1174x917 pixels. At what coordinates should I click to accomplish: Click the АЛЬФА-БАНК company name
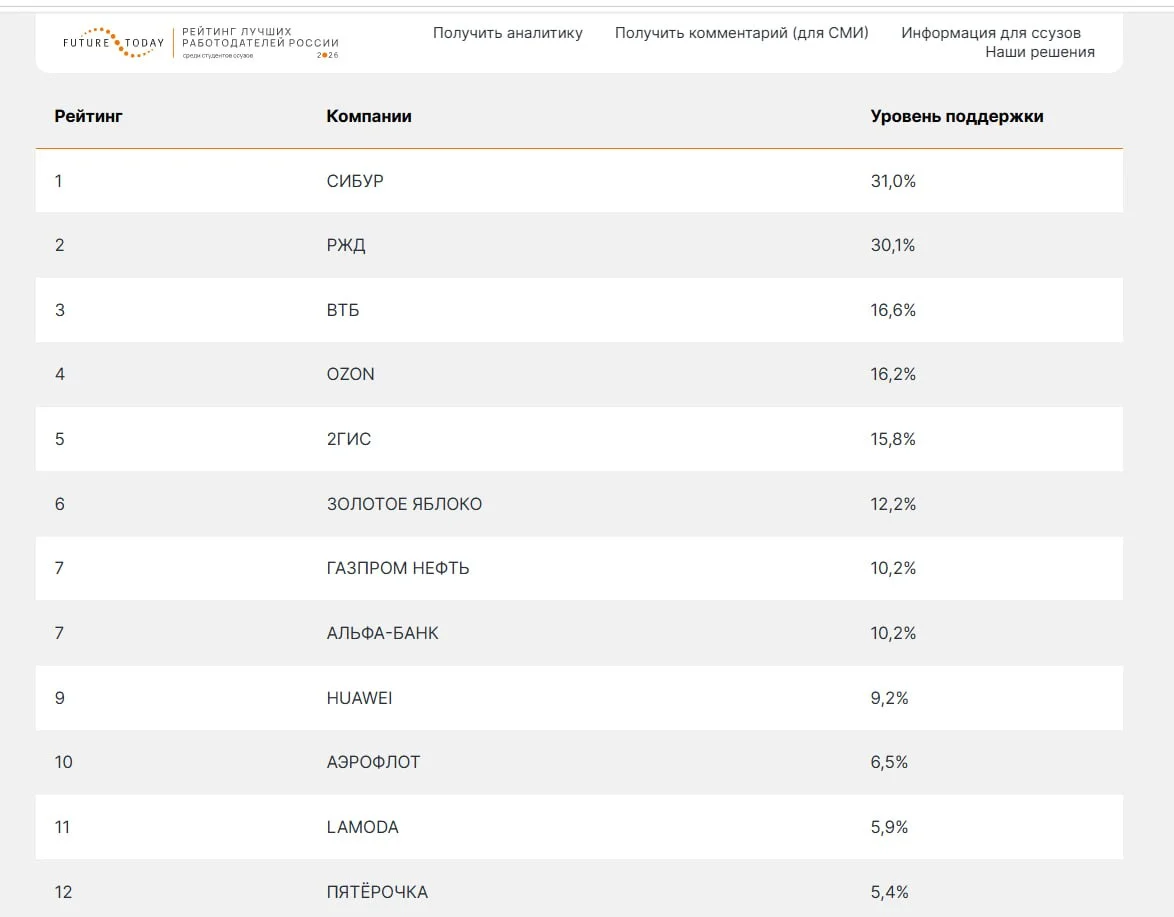point(383,633)
